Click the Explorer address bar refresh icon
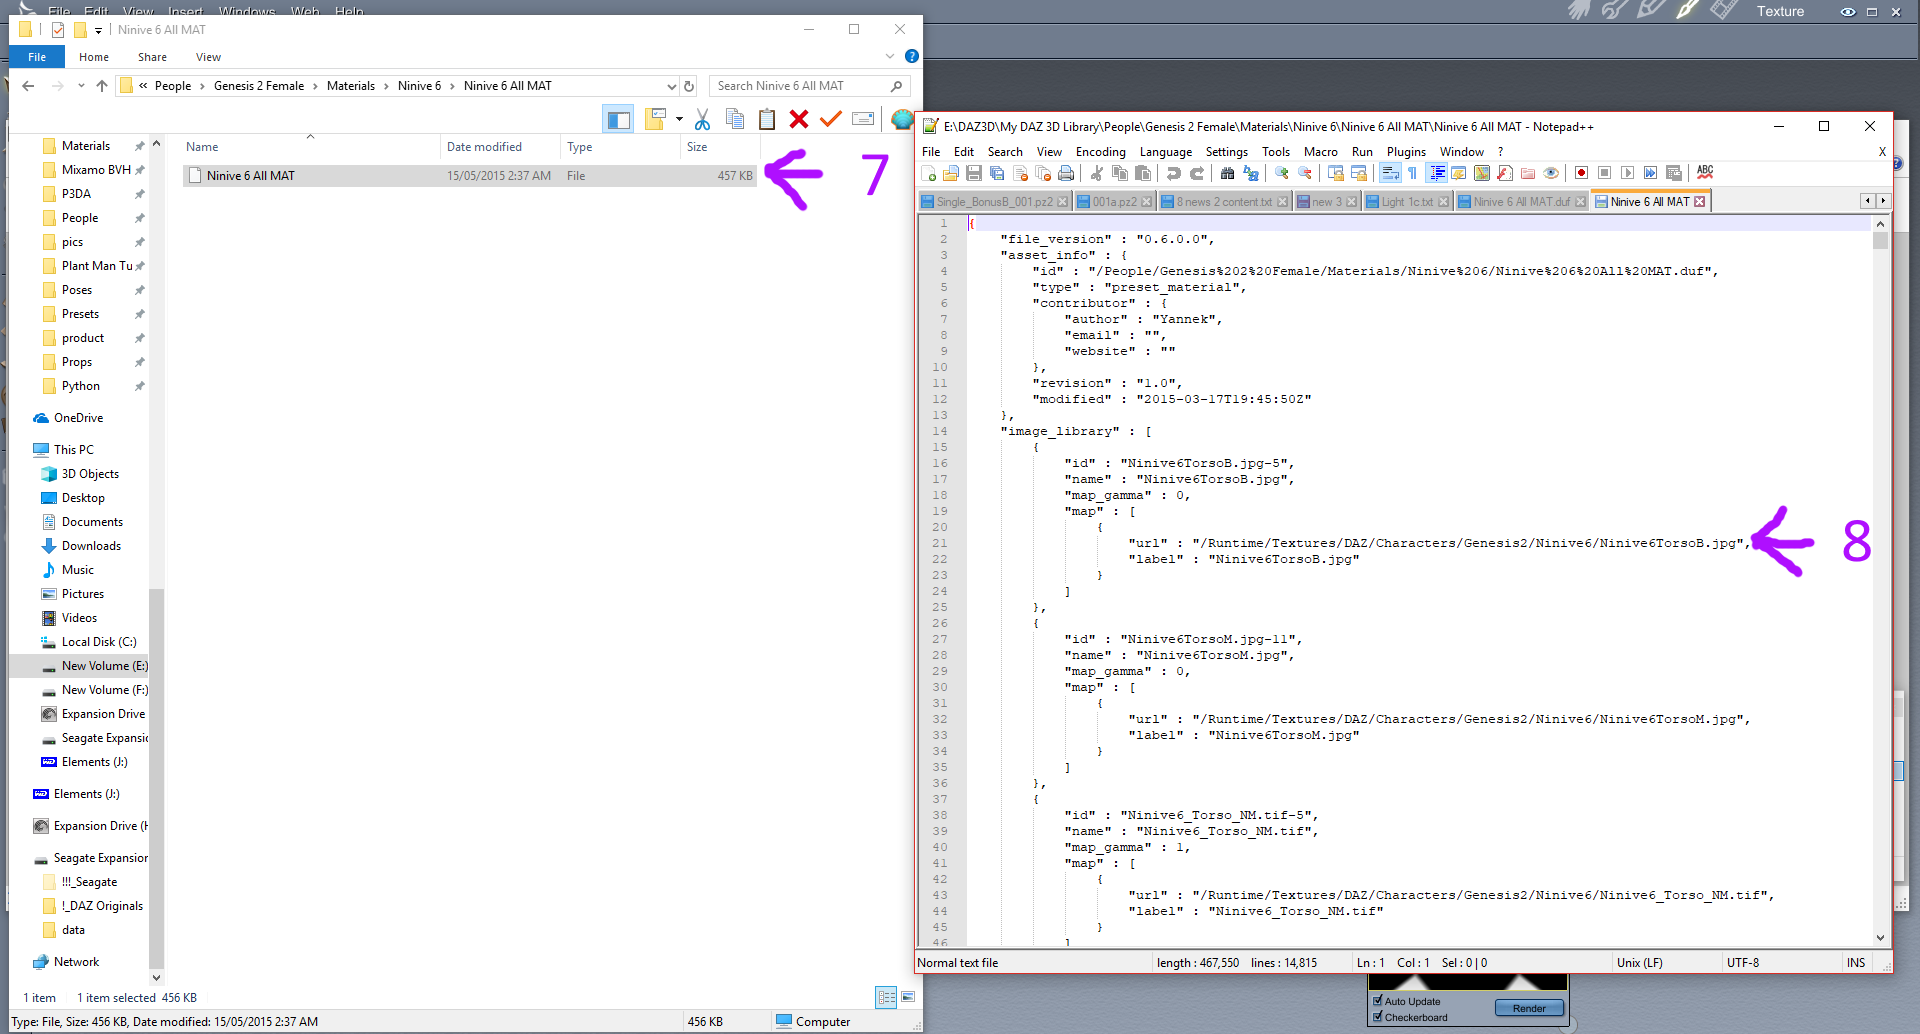This screenshot has width=1920, height=1034. pos(689,86)
